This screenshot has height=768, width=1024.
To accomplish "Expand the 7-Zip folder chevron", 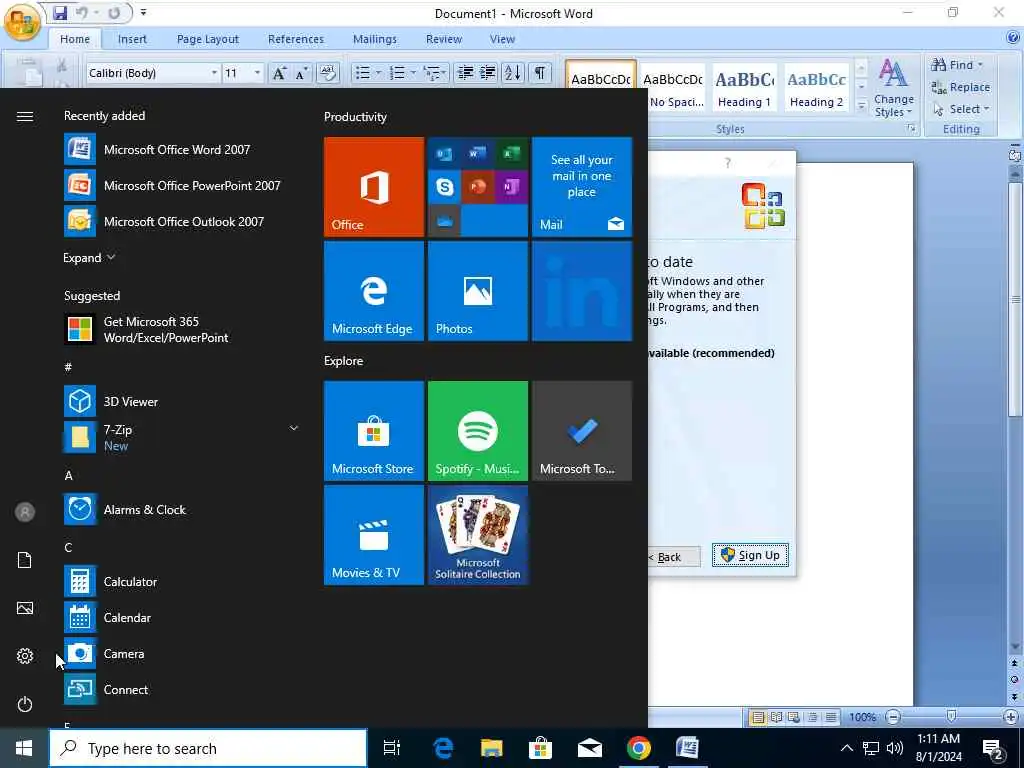I will (x=294, y=428).
